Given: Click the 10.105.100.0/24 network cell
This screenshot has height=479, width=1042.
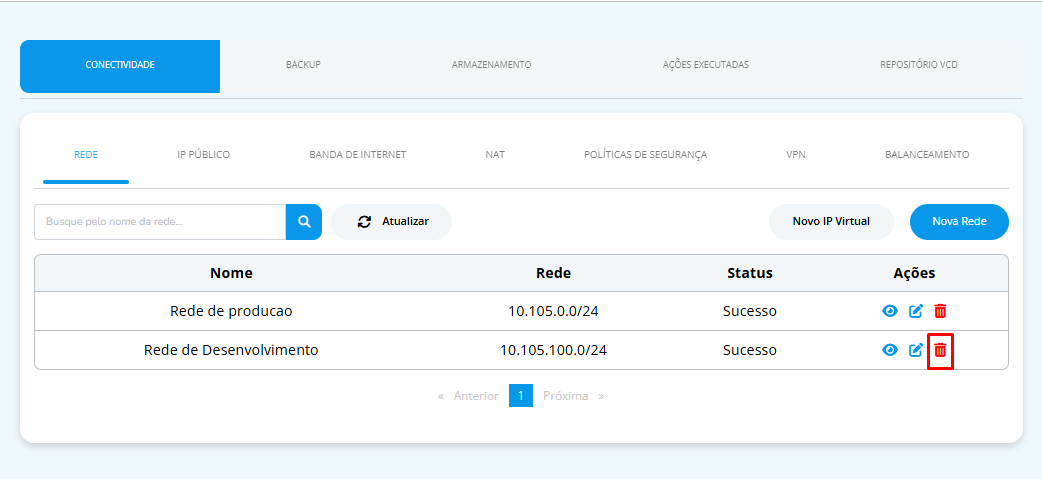Looking at the screenshot, I should tap(554, 350).
